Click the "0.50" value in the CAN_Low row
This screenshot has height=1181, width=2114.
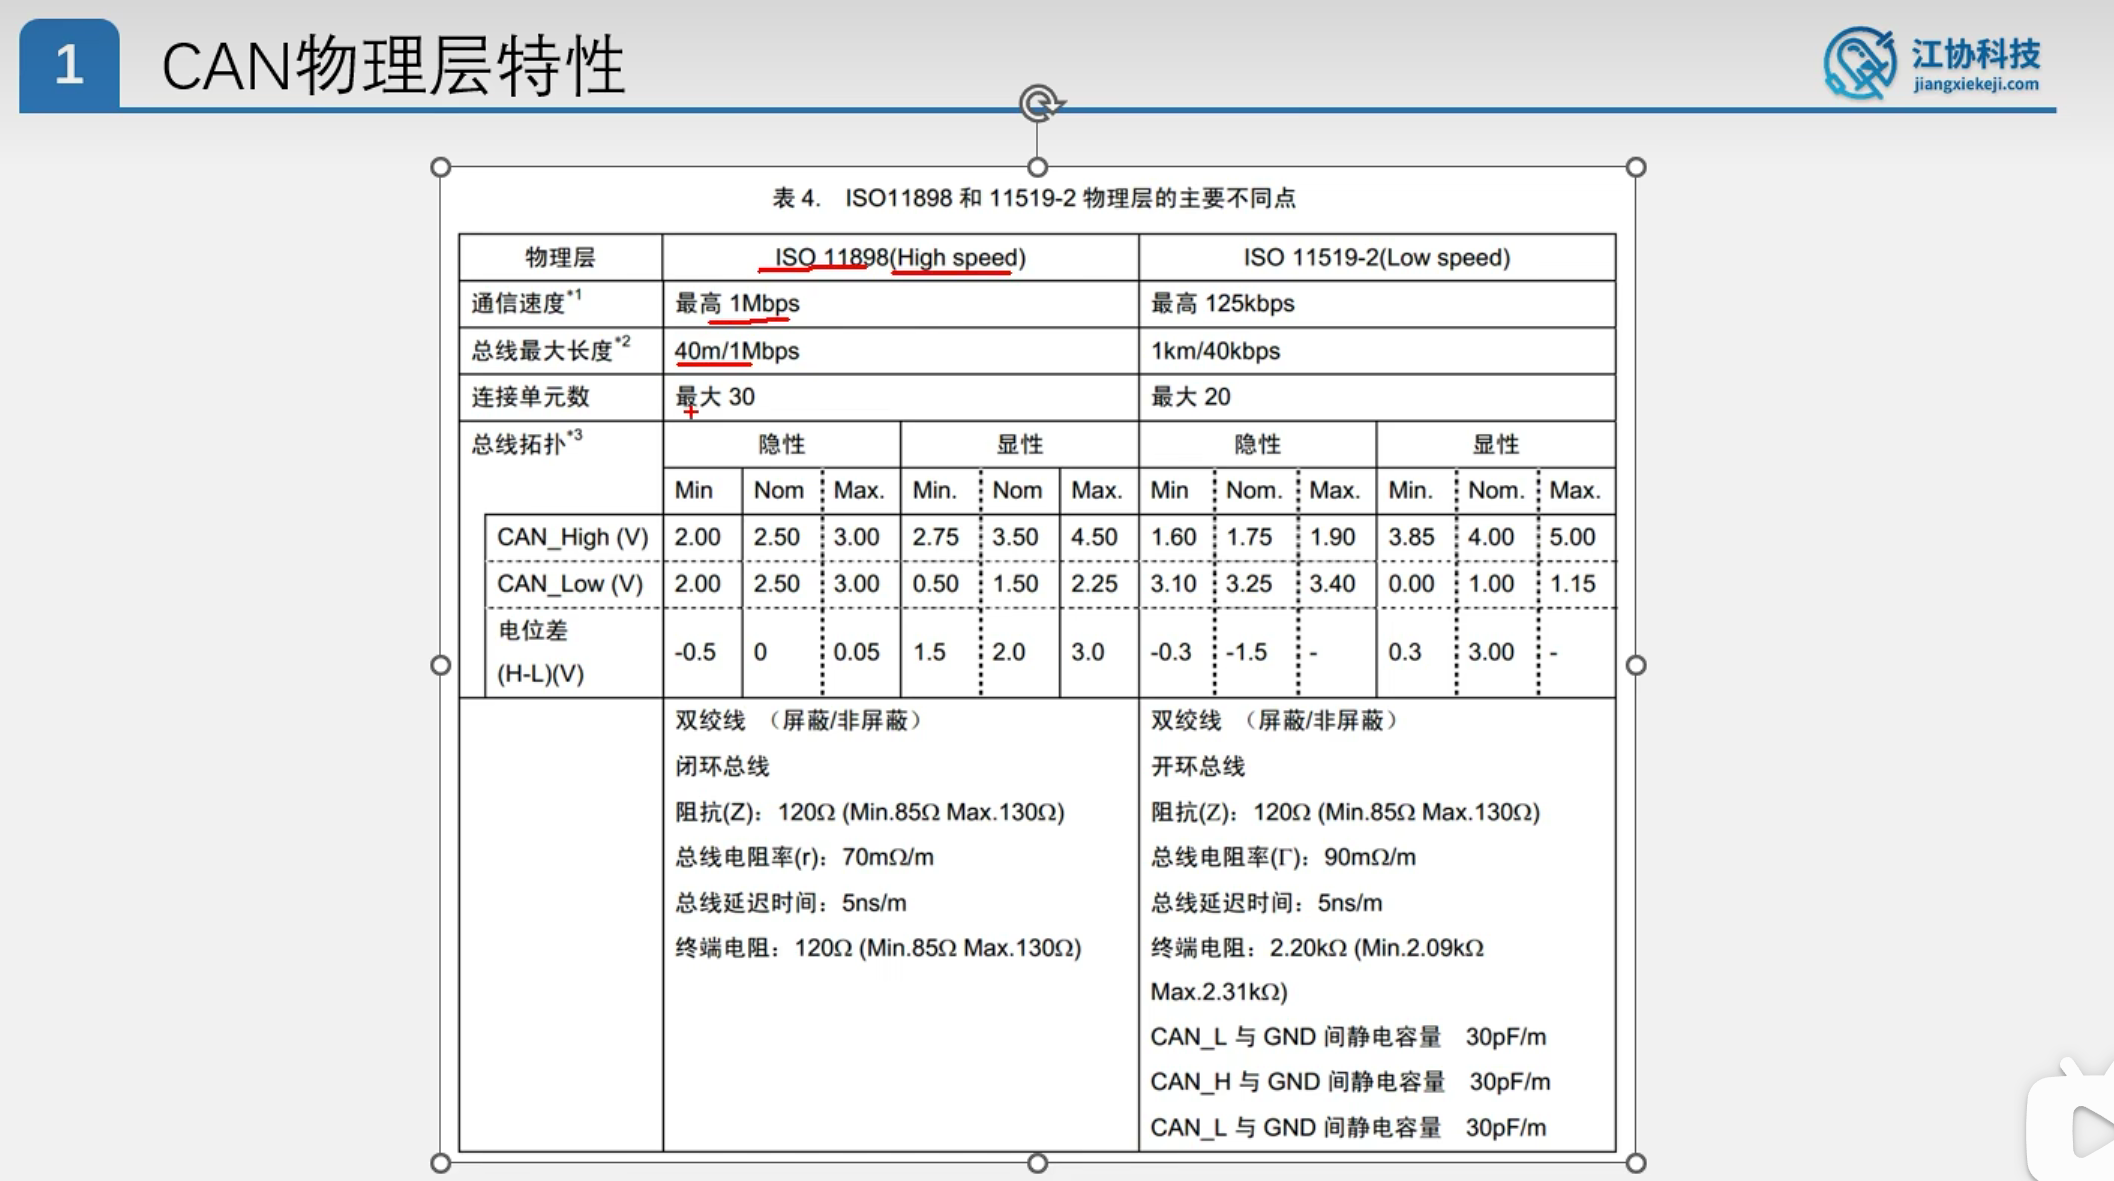[x=936, y=584]
